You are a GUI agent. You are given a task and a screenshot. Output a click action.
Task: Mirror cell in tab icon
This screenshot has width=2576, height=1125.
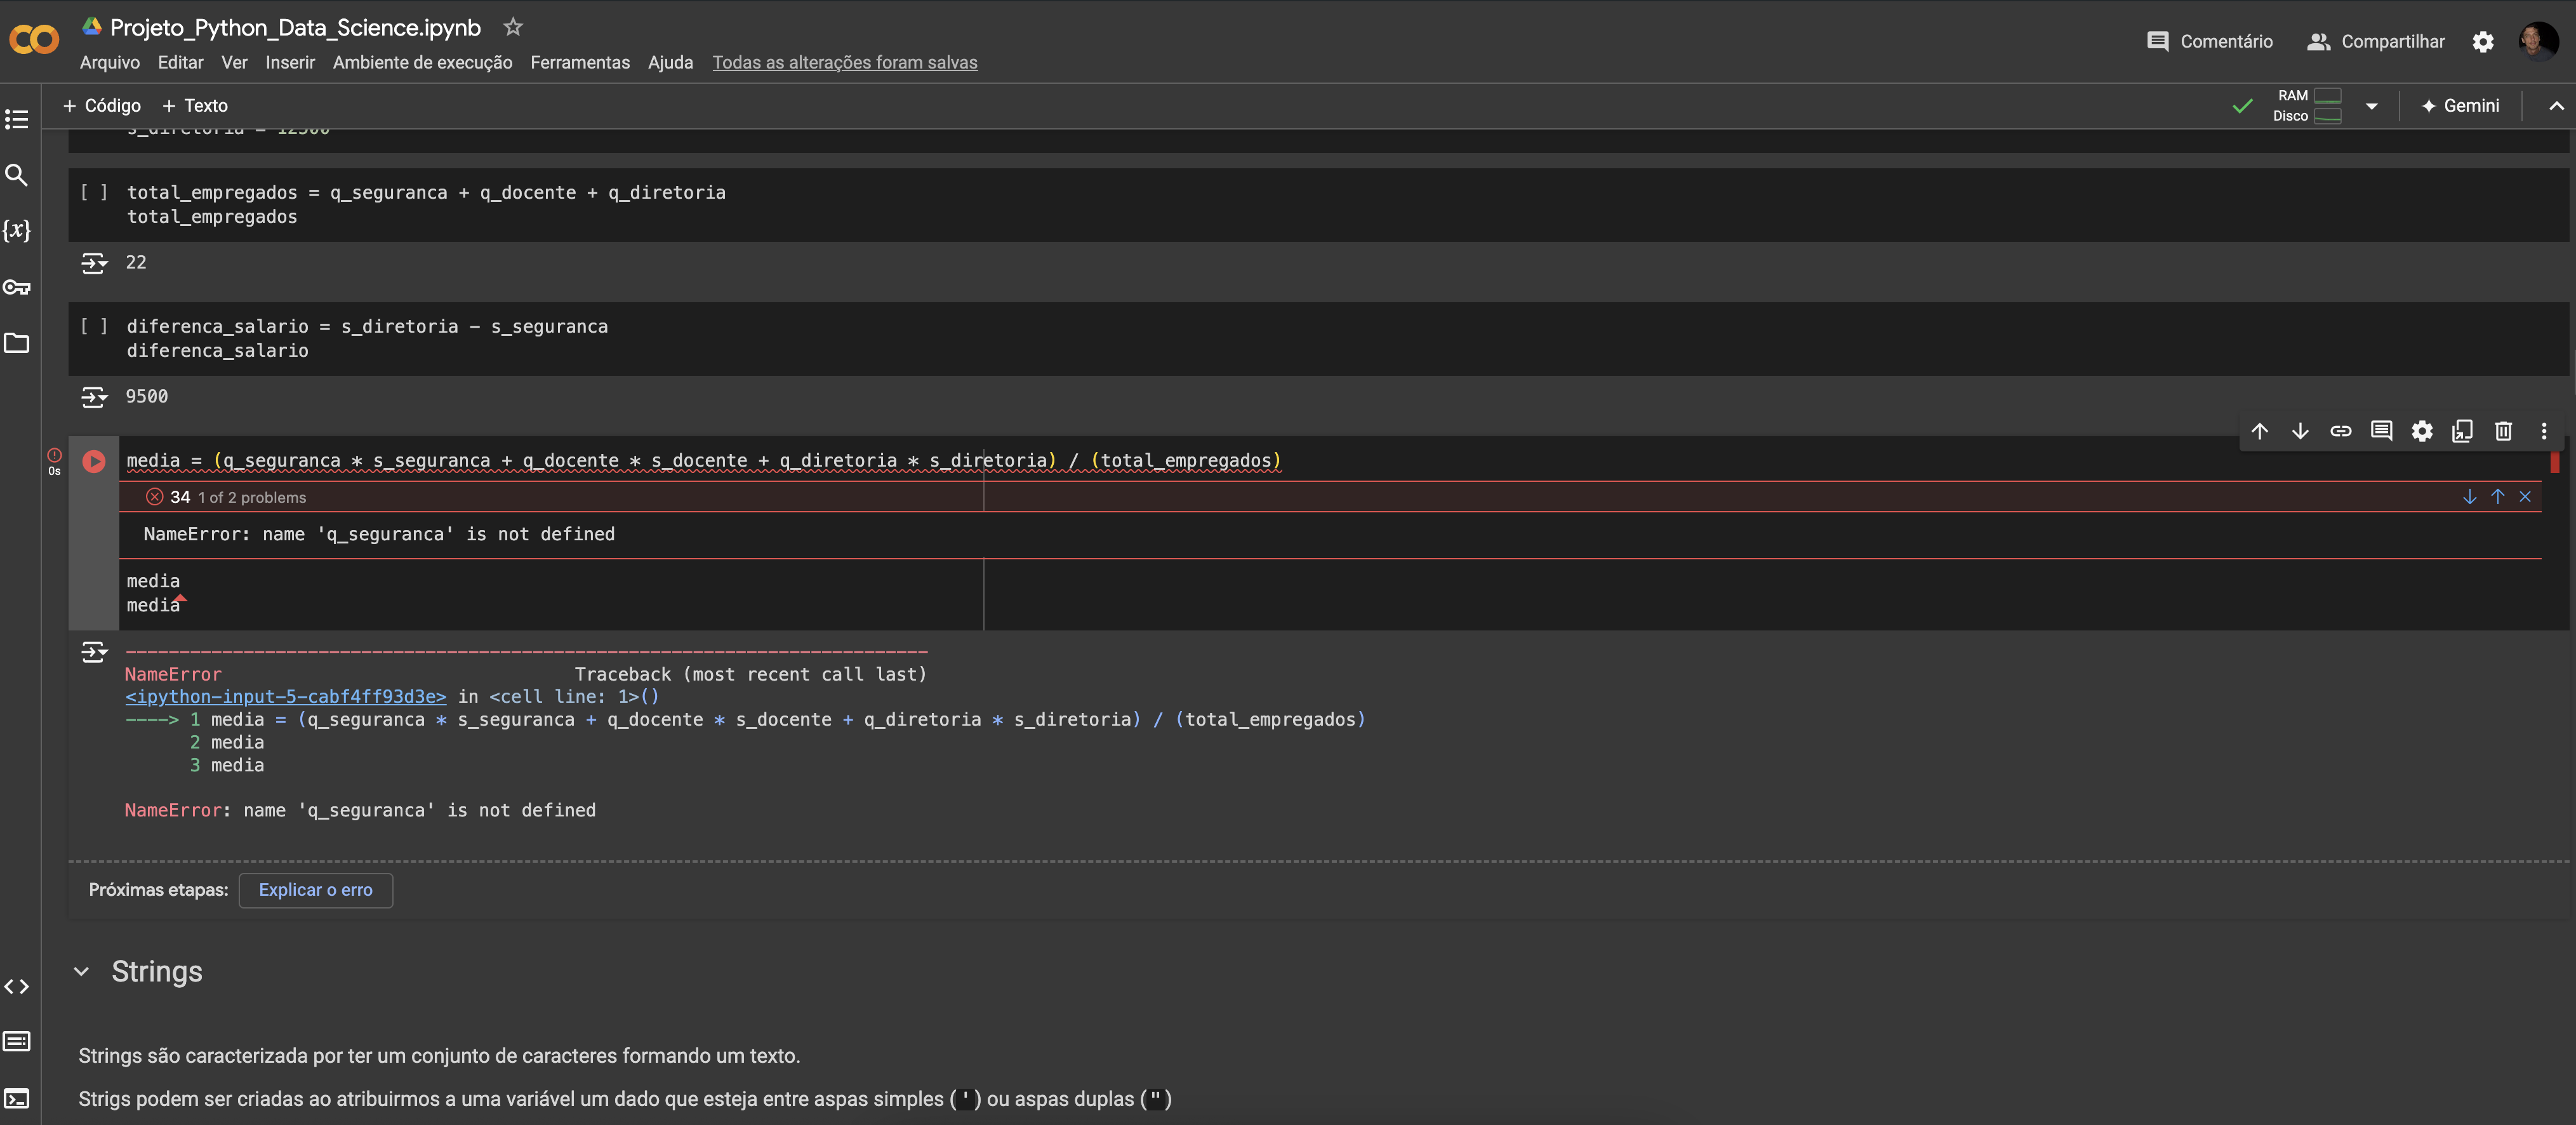point(2462,431)
